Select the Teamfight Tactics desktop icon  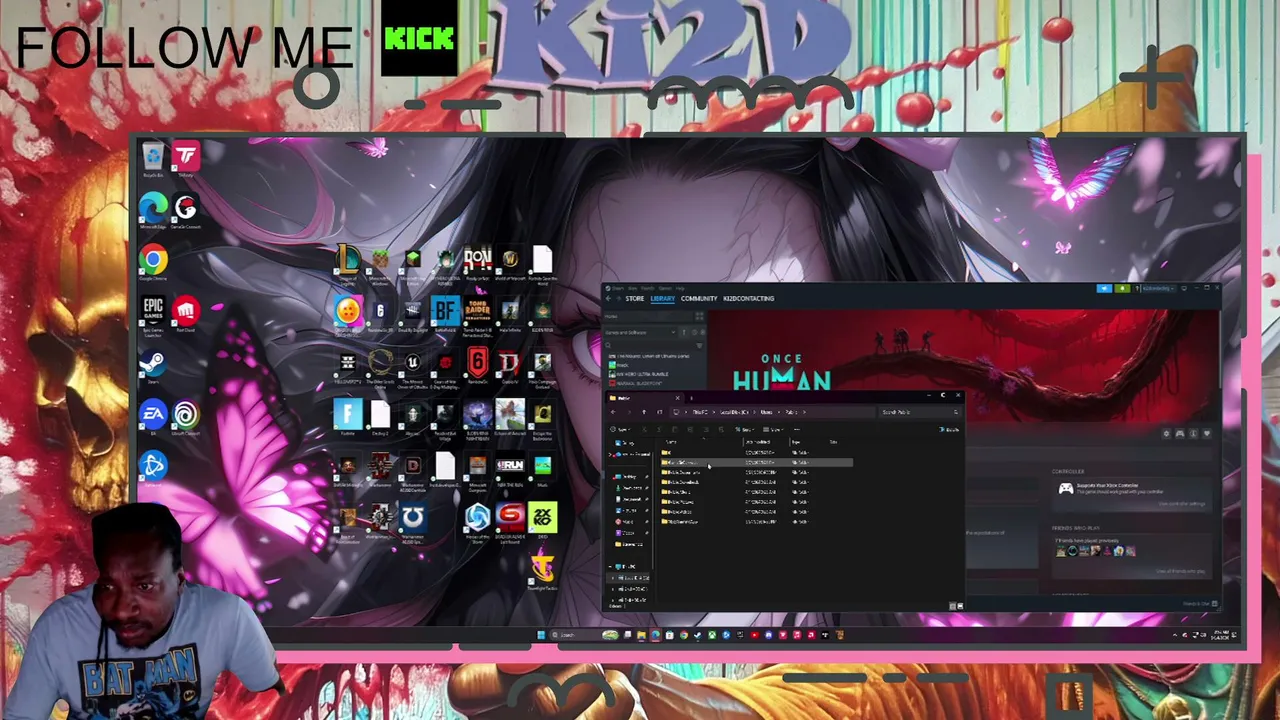point(542,570)
